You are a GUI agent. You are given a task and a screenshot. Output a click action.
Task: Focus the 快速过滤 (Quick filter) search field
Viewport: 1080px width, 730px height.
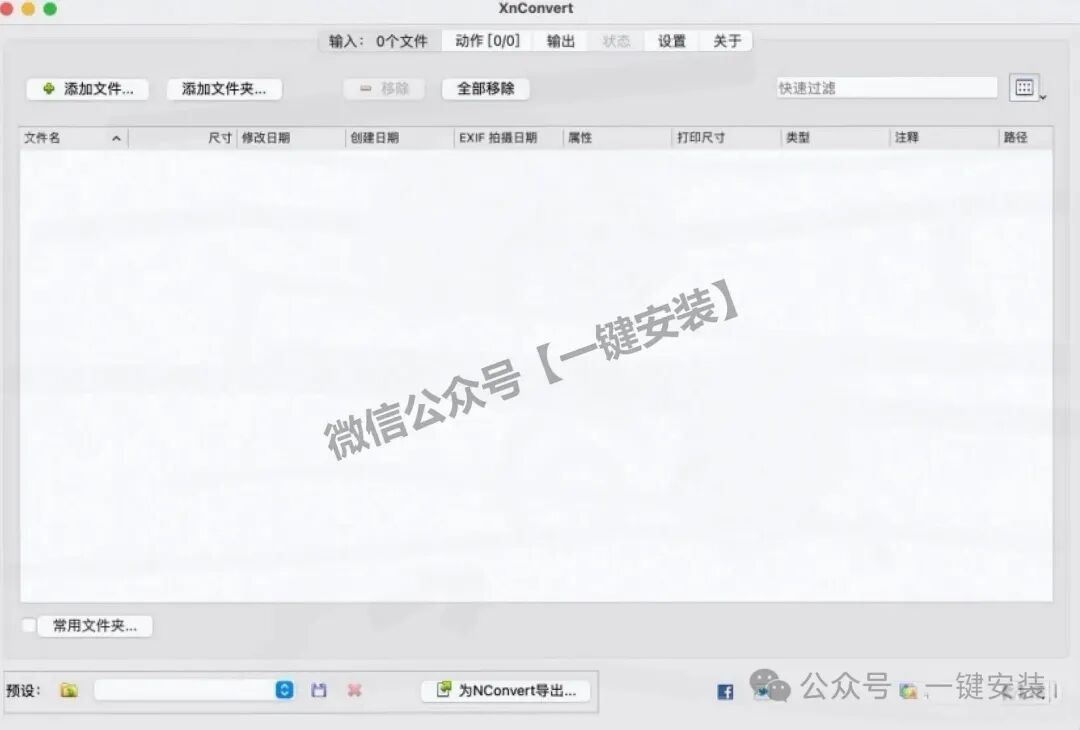886,88
